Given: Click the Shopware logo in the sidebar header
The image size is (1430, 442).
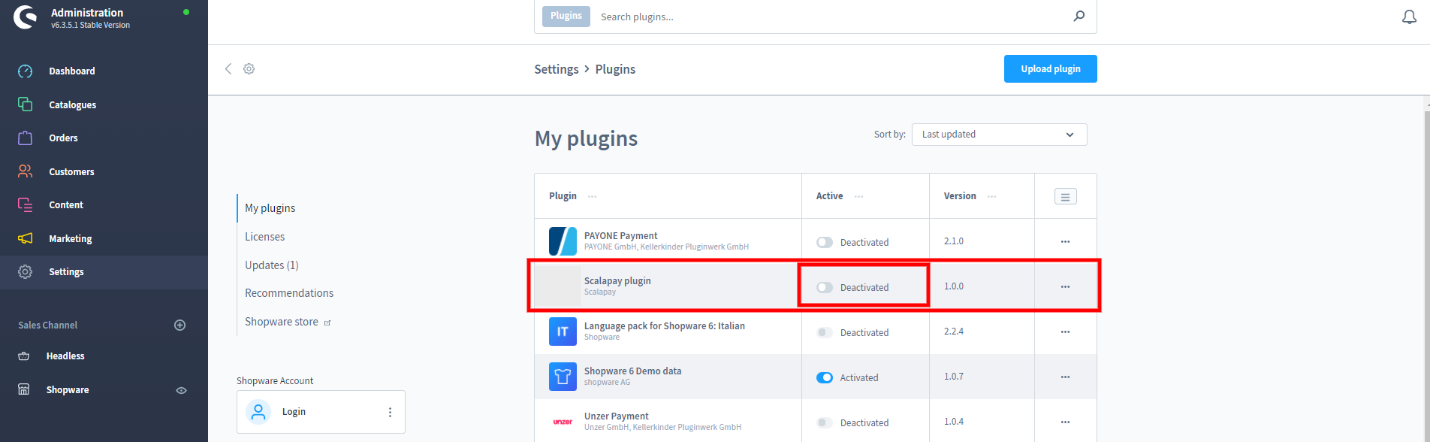Looking at the screenshot, I should pyautogui.click(x=26, y=18).
